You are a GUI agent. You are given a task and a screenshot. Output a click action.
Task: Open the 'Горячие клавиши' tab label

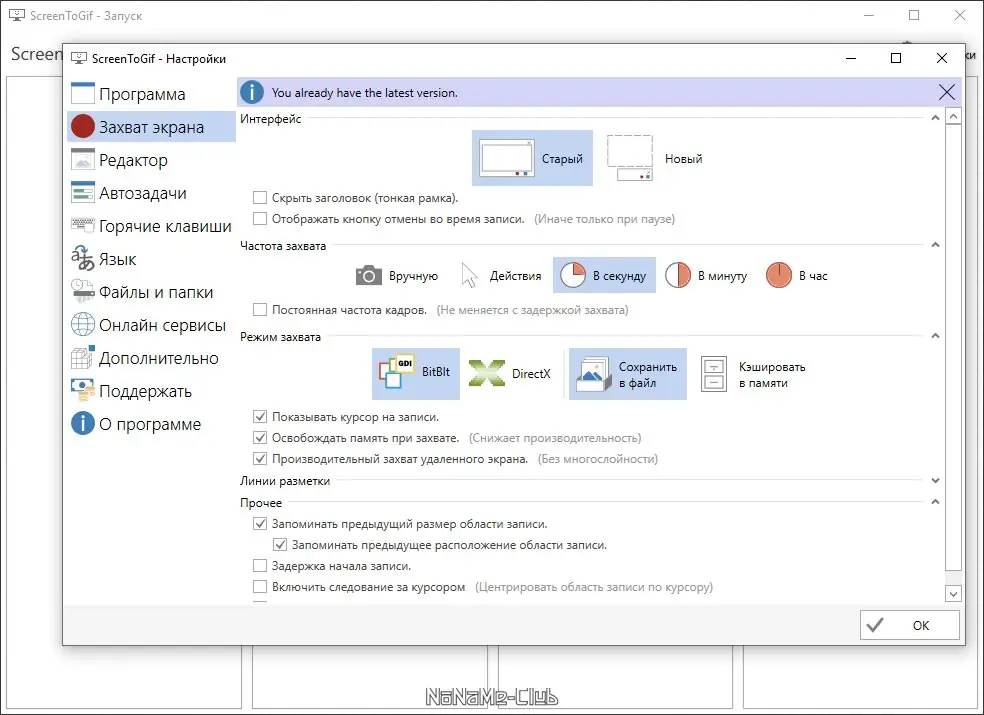pos(166,226)
